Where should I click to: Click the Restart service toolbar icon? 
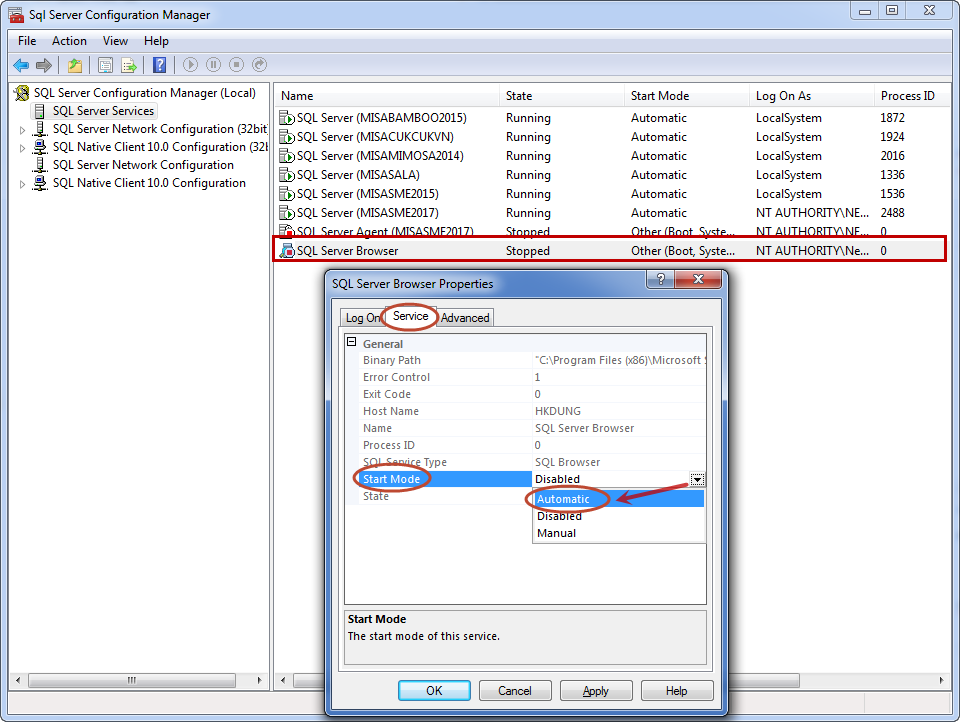(x=258, y=65)
